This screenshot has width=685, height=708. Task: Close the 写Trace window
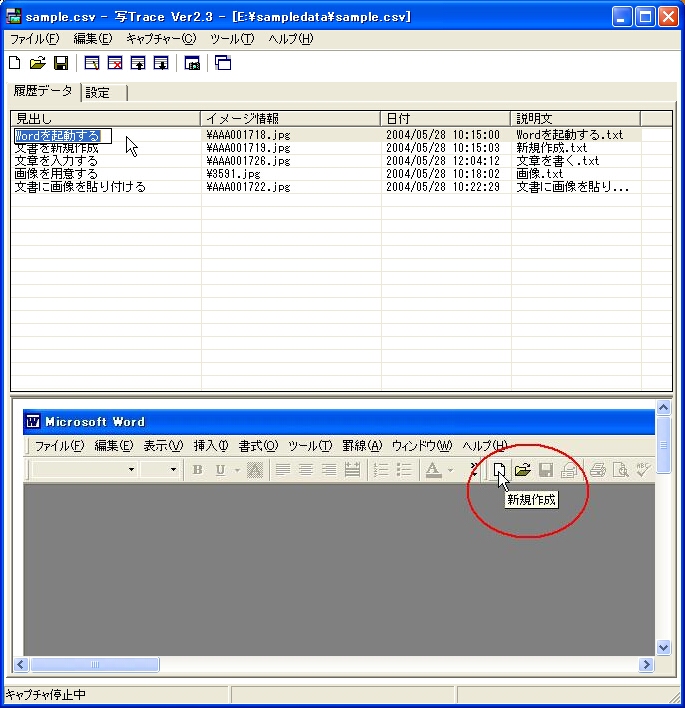pyautogui.click(x=668, y=17)
